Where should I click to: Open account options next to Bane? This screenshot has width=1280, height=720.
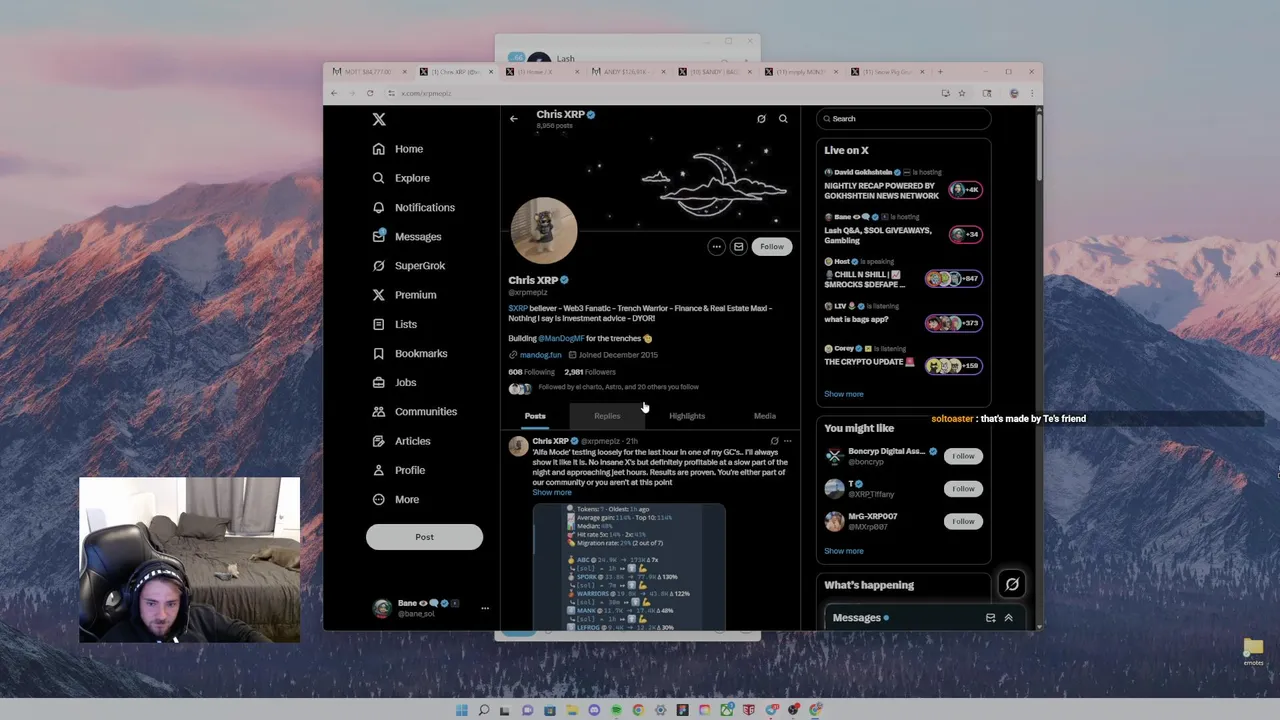[485, 608]
